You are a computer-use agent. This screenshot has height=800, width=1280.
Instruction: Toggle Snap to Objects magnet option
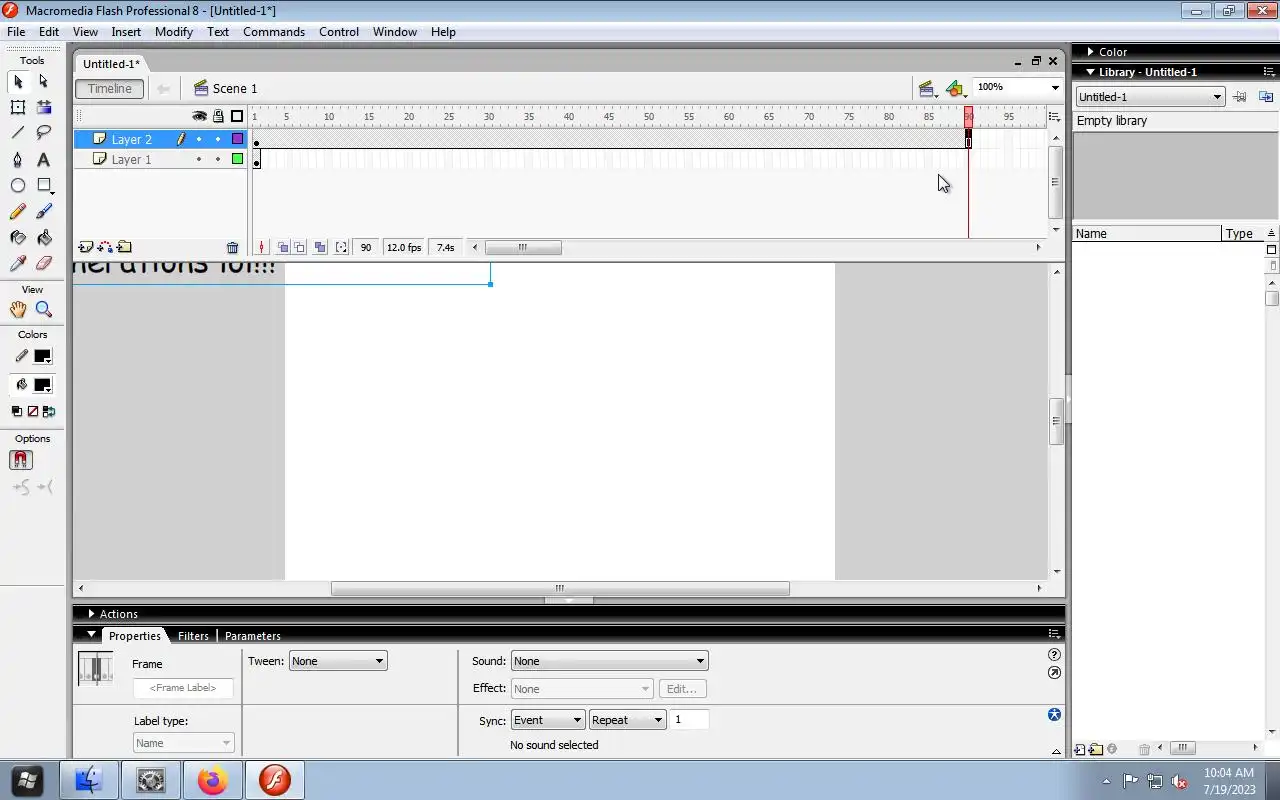tap(21, 460)
